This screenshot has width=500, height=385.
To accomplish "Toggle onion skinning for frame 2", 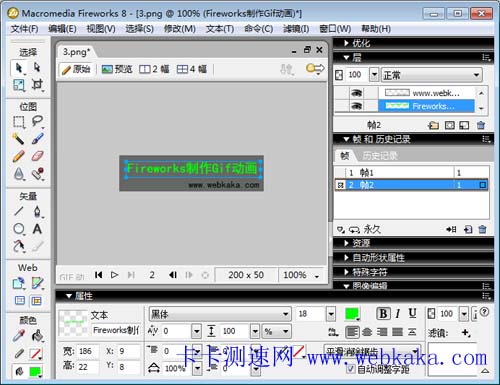I will coord(340,185).
